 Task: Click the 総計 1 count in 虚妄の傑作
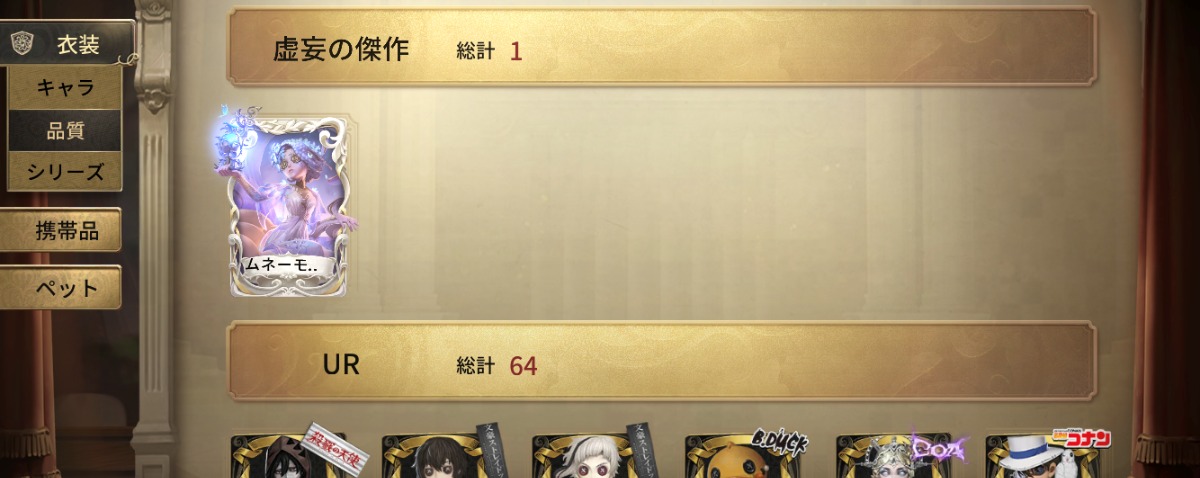pos(489,51)
